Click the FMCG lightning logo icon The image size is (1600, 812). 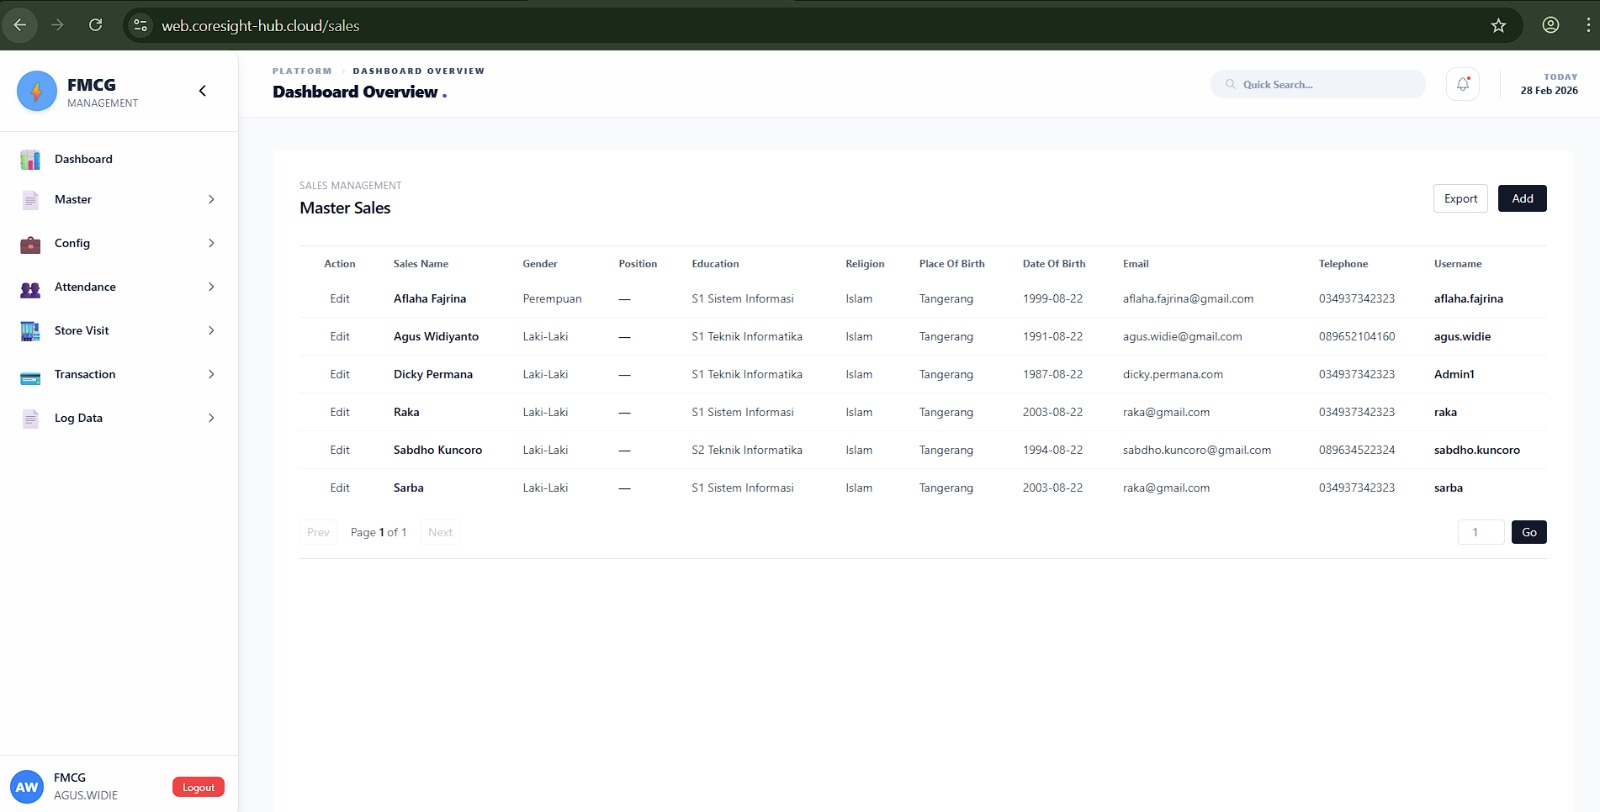pyautogui.click(x=37, y=91)
